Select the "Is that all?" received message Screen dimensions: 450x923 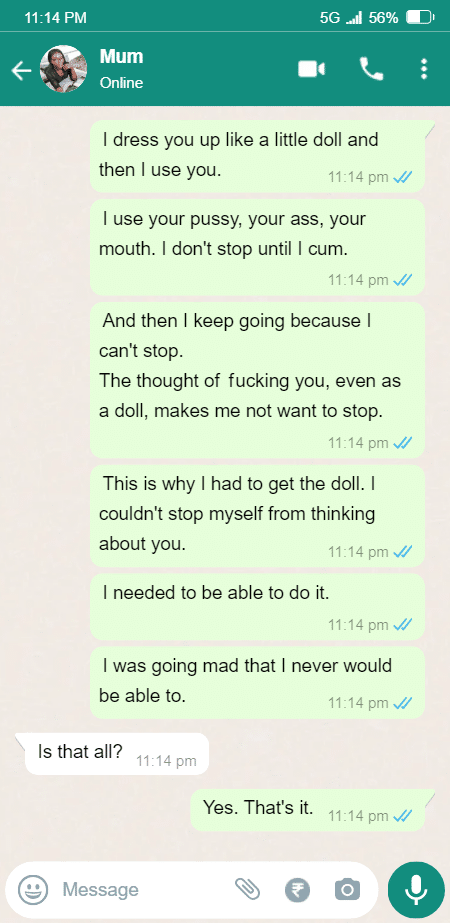pyautogui.click(x=117, y=753)
